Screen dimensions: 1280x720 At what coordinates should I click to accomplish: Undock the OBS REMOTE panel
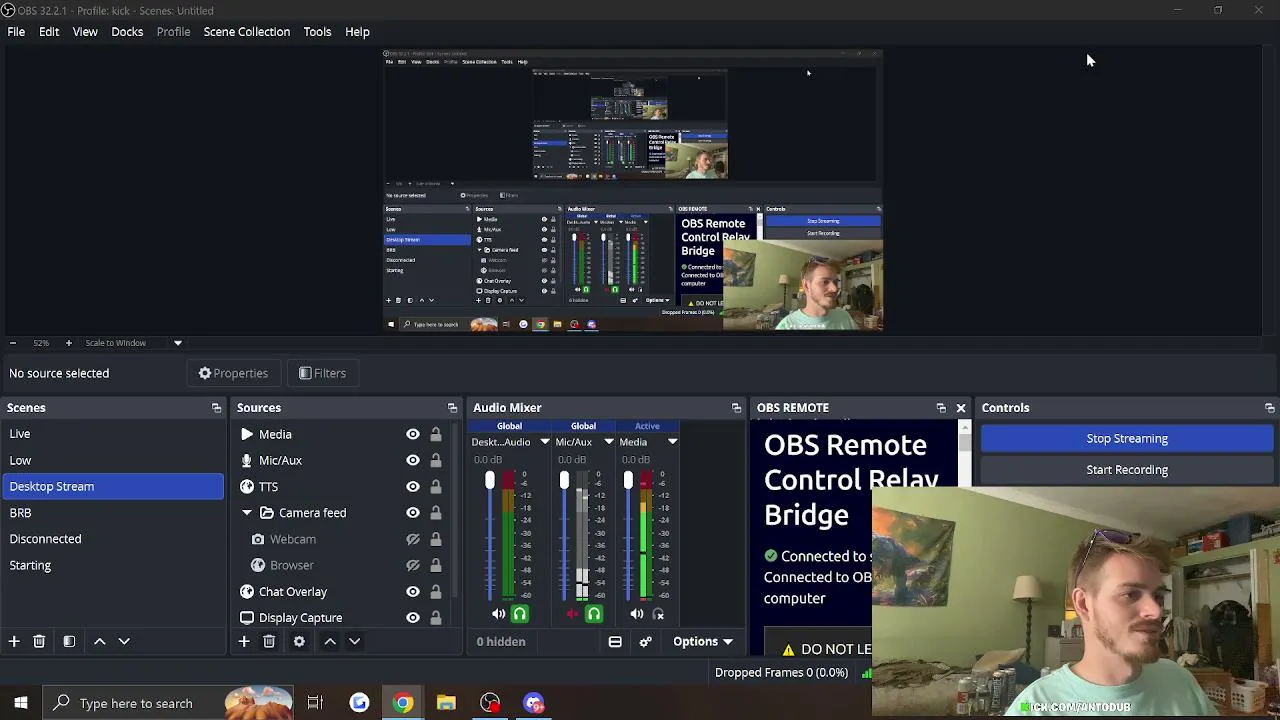coord(941,408)
